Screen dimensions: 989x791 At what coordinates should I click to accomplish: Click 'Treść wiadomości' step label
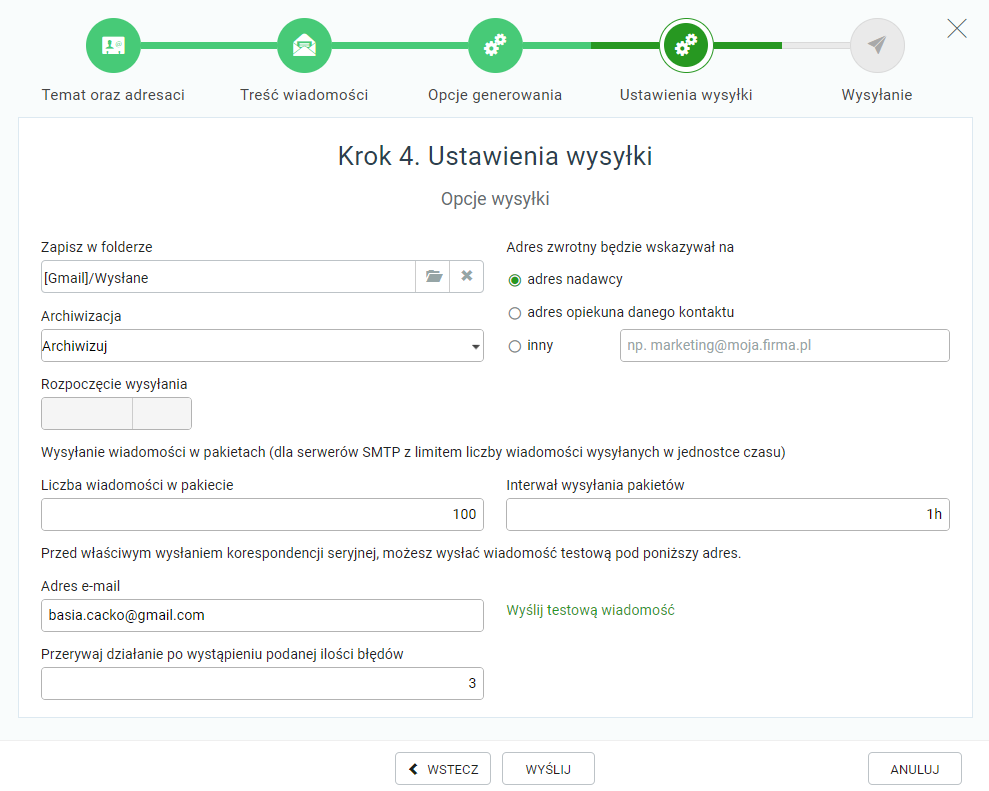click(304, 95)
